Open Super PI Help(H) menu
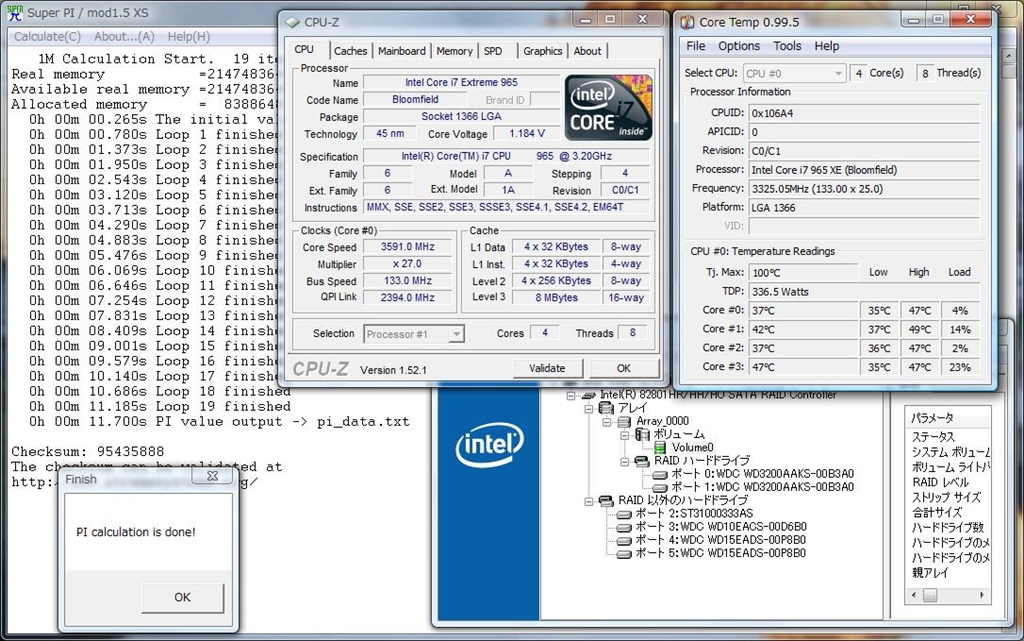The width and height of the screenshot is (1024, 641). pos(189,37)
